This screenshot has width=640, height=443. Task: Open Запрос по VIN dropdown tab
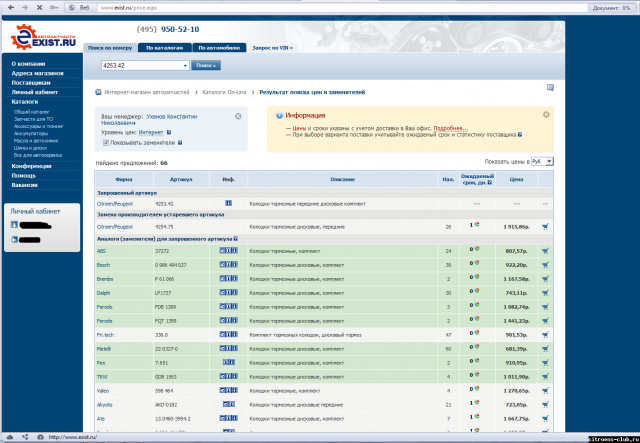[x=273, y=47]
